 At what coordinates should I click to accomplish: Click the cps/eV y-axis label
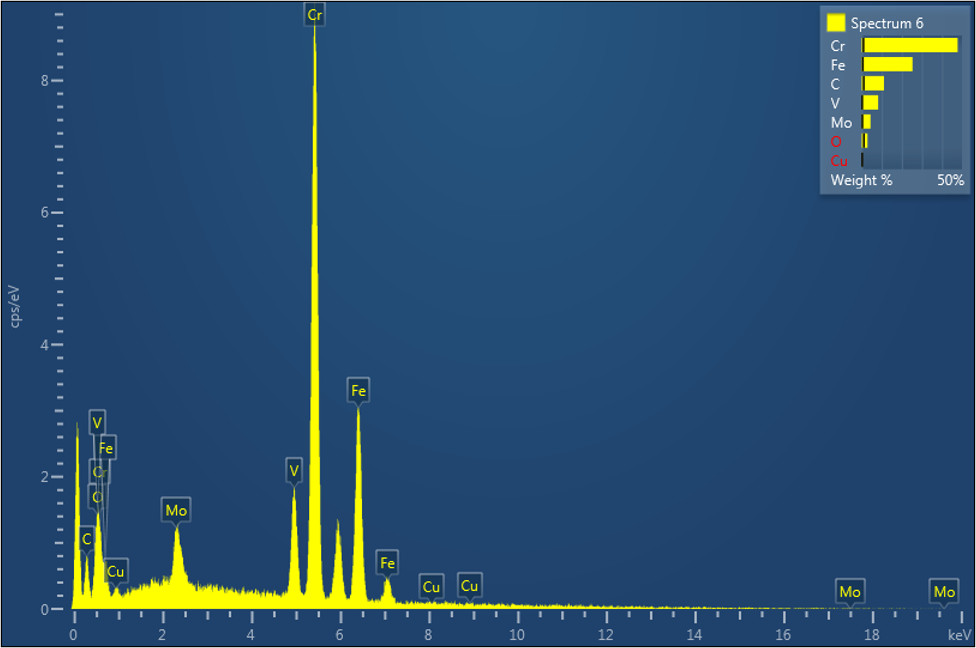tap(14, 306)
